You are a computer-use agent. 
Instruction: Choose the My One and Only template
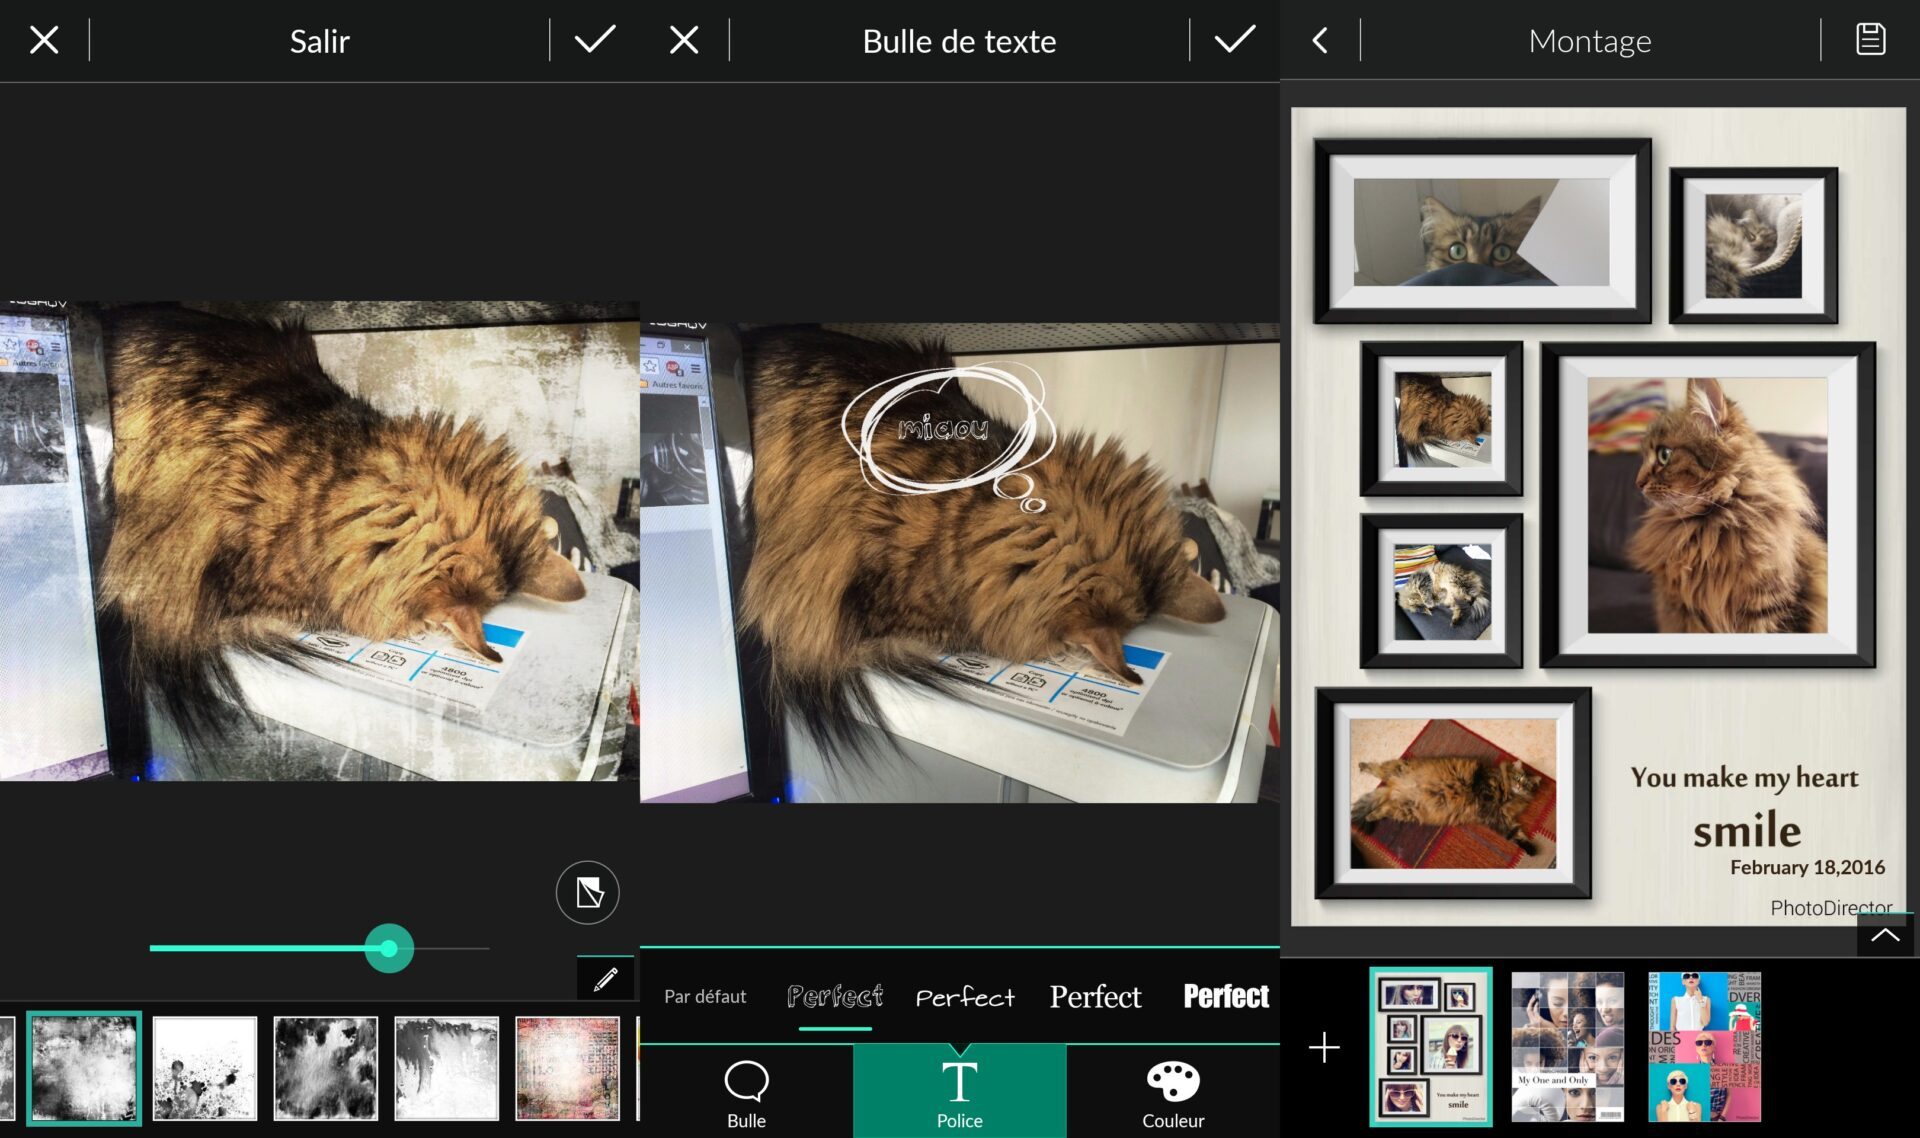coord(1567,1047)
